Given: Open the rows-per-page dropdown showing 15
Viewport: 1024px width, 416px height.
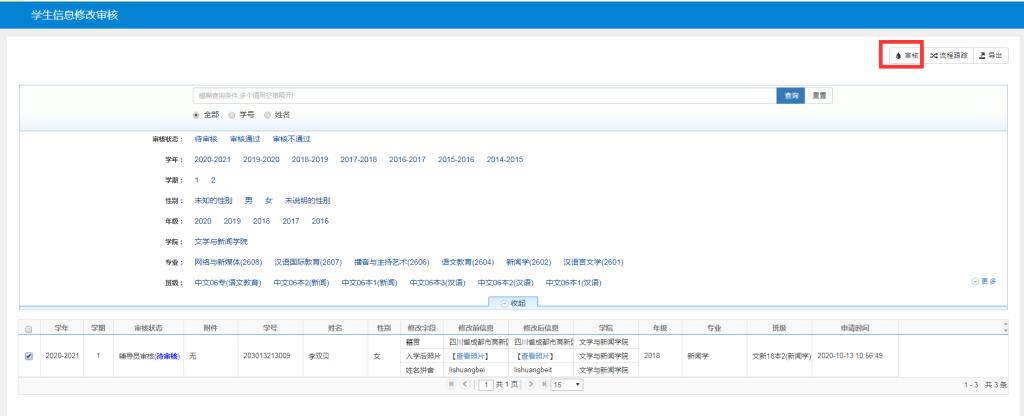Looking at the screenshot, I should tap(568, 384).
